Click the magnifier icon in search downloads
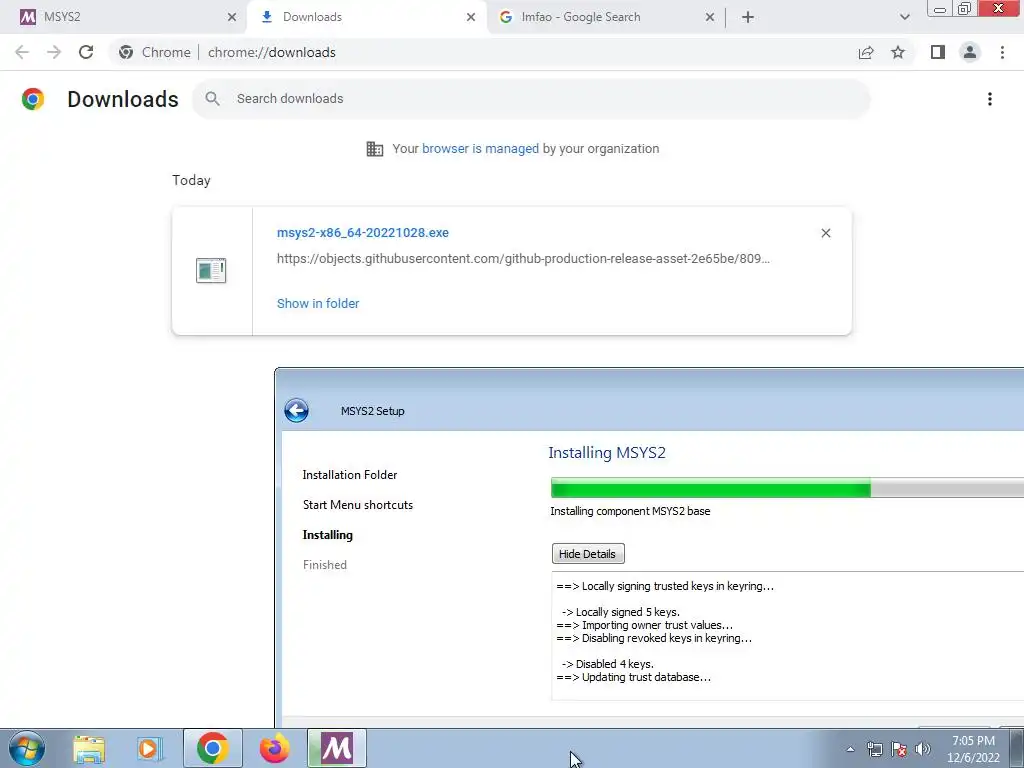 coord(212,99)
